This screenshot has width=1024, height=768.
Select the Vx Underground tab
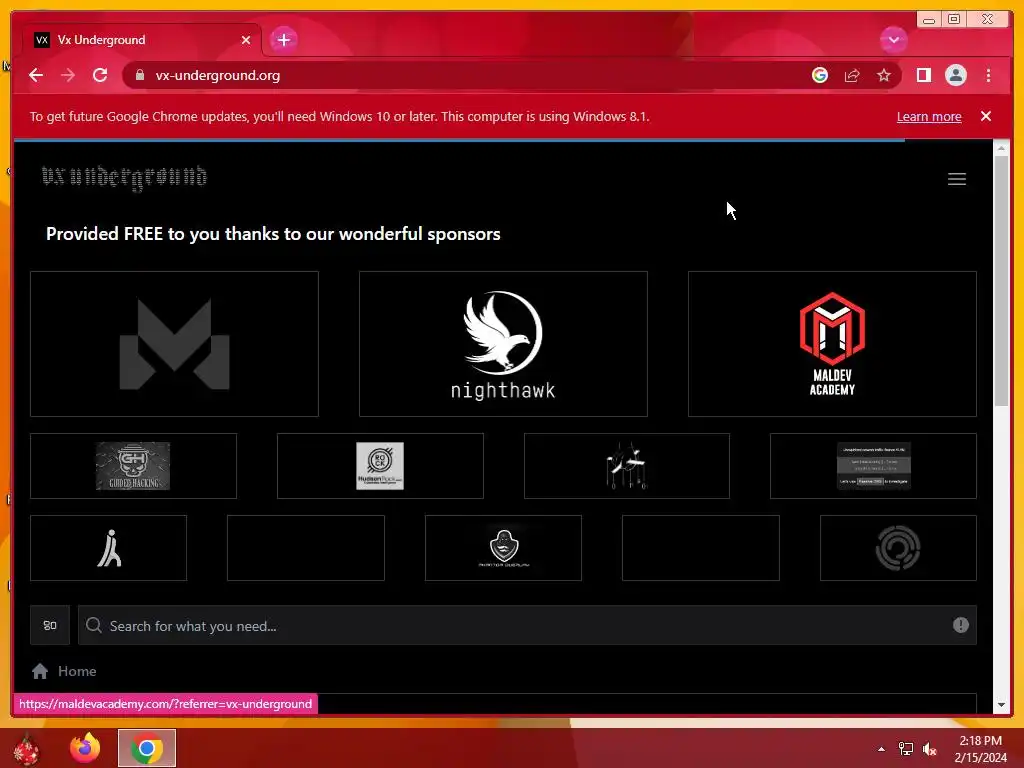coord(142,40)
